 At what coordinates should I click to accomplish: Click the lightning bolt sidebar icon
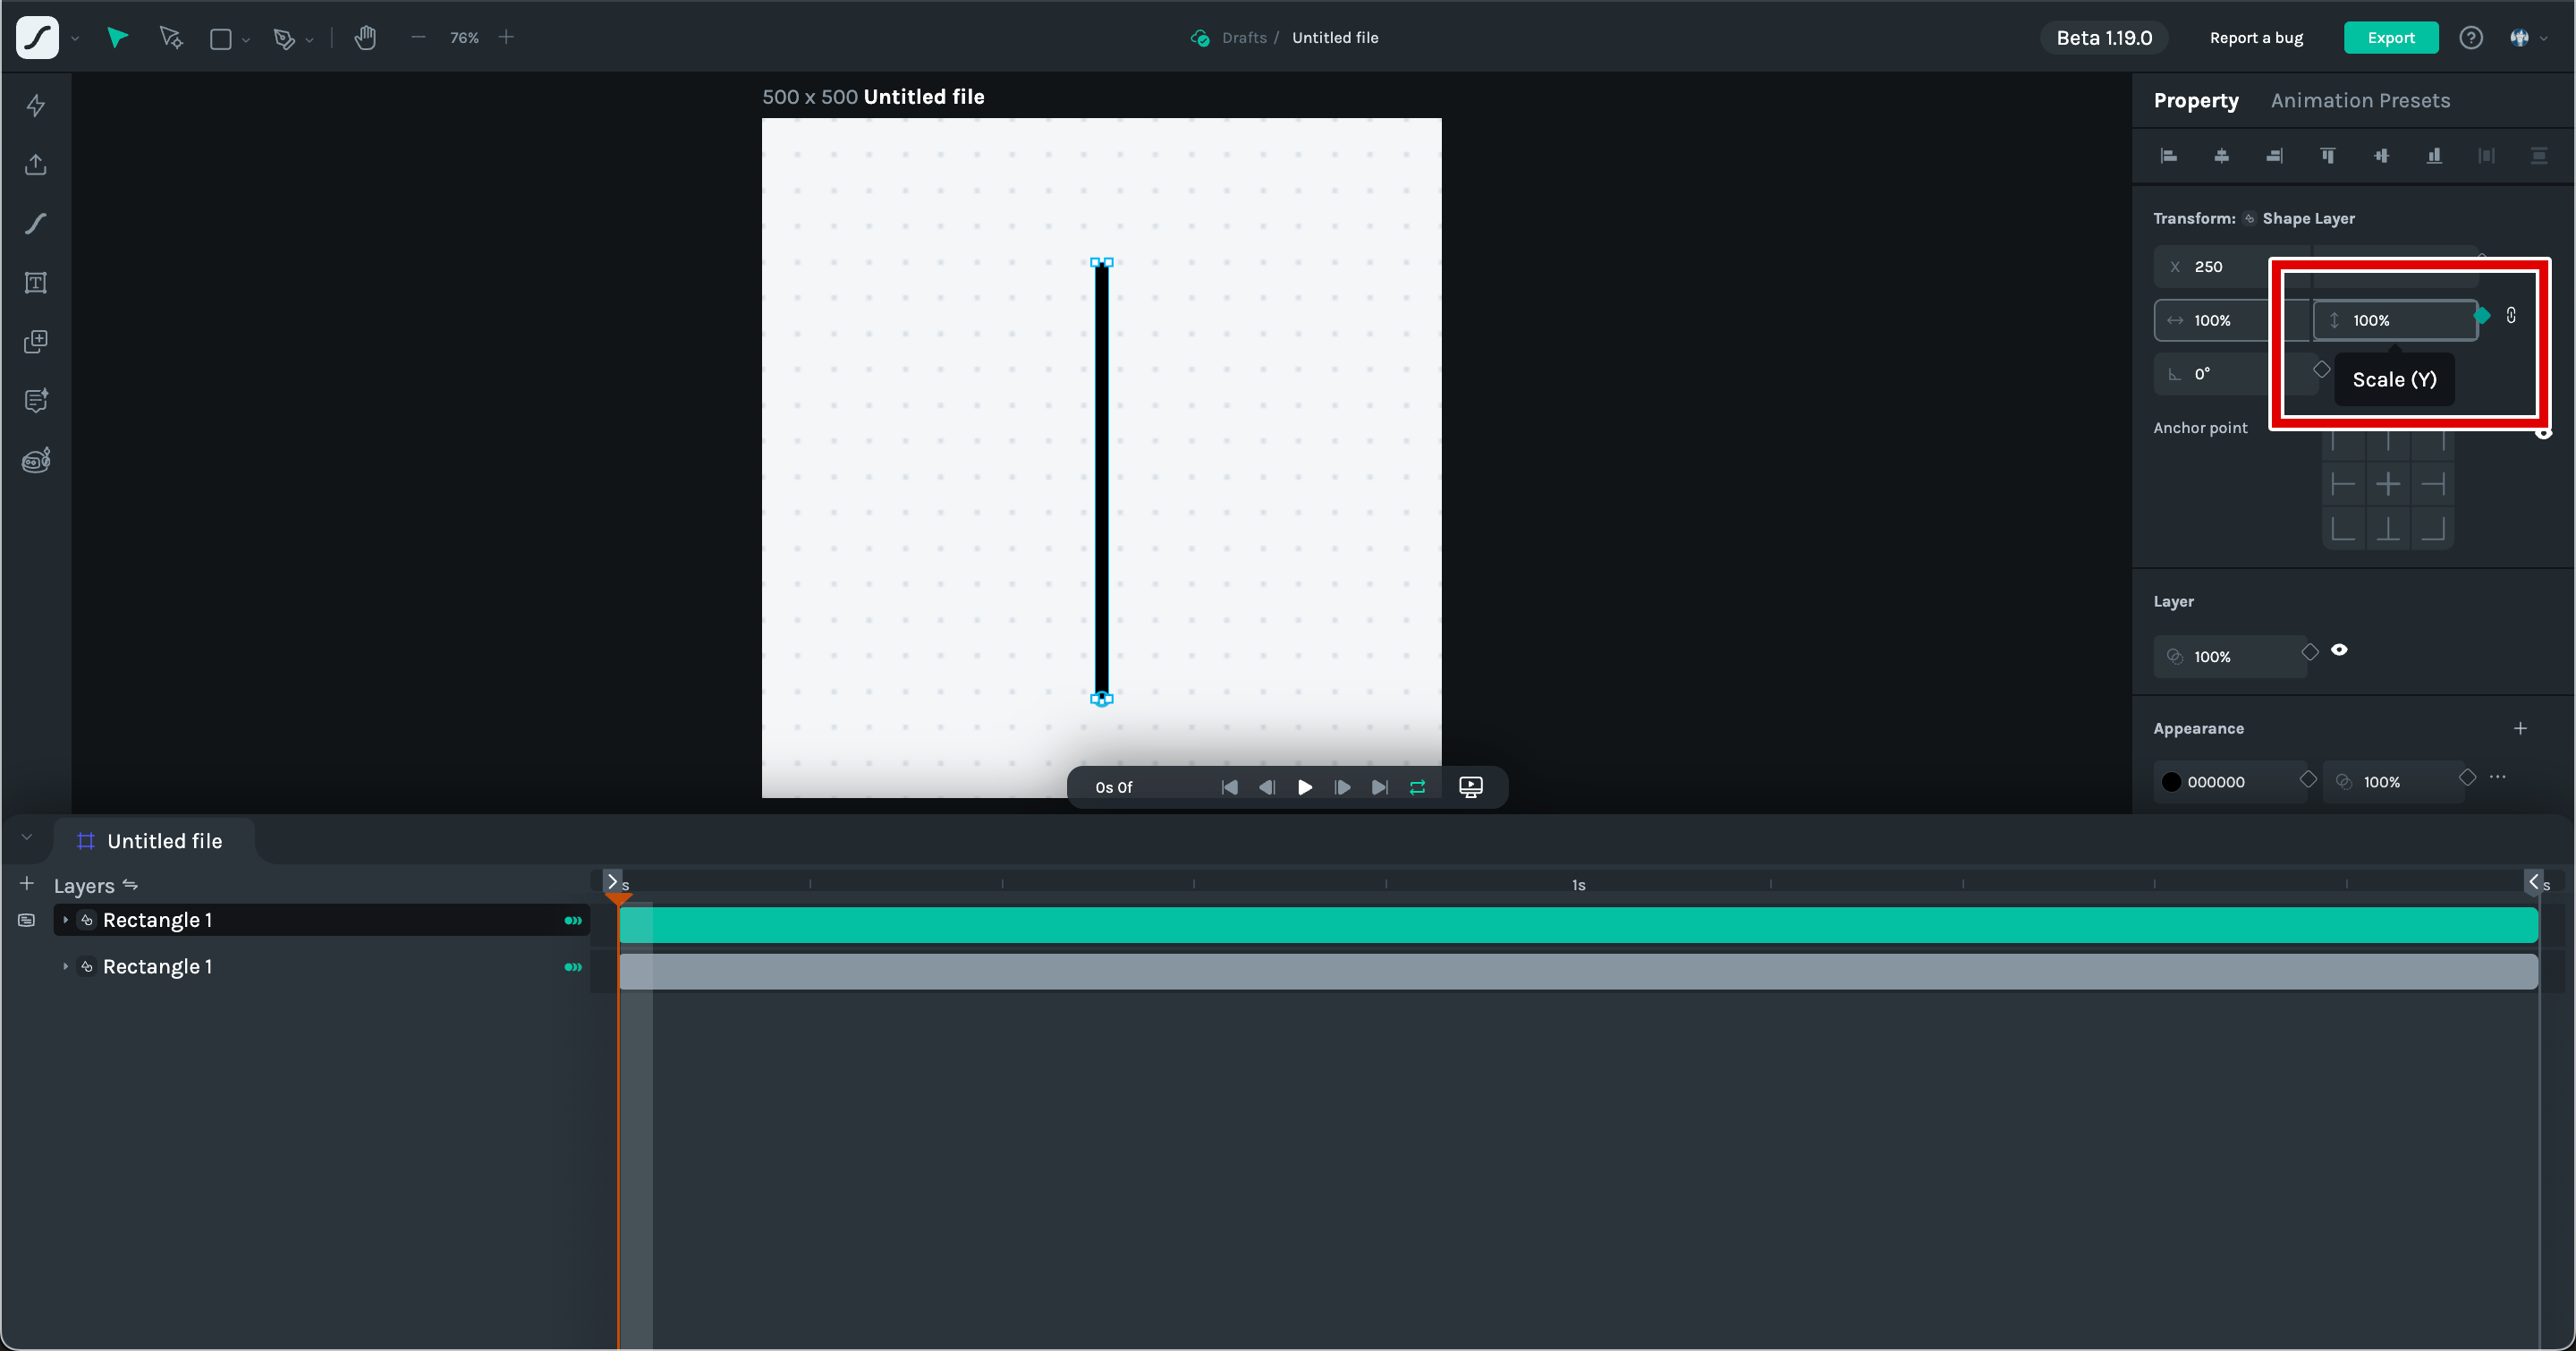point(36,106)
